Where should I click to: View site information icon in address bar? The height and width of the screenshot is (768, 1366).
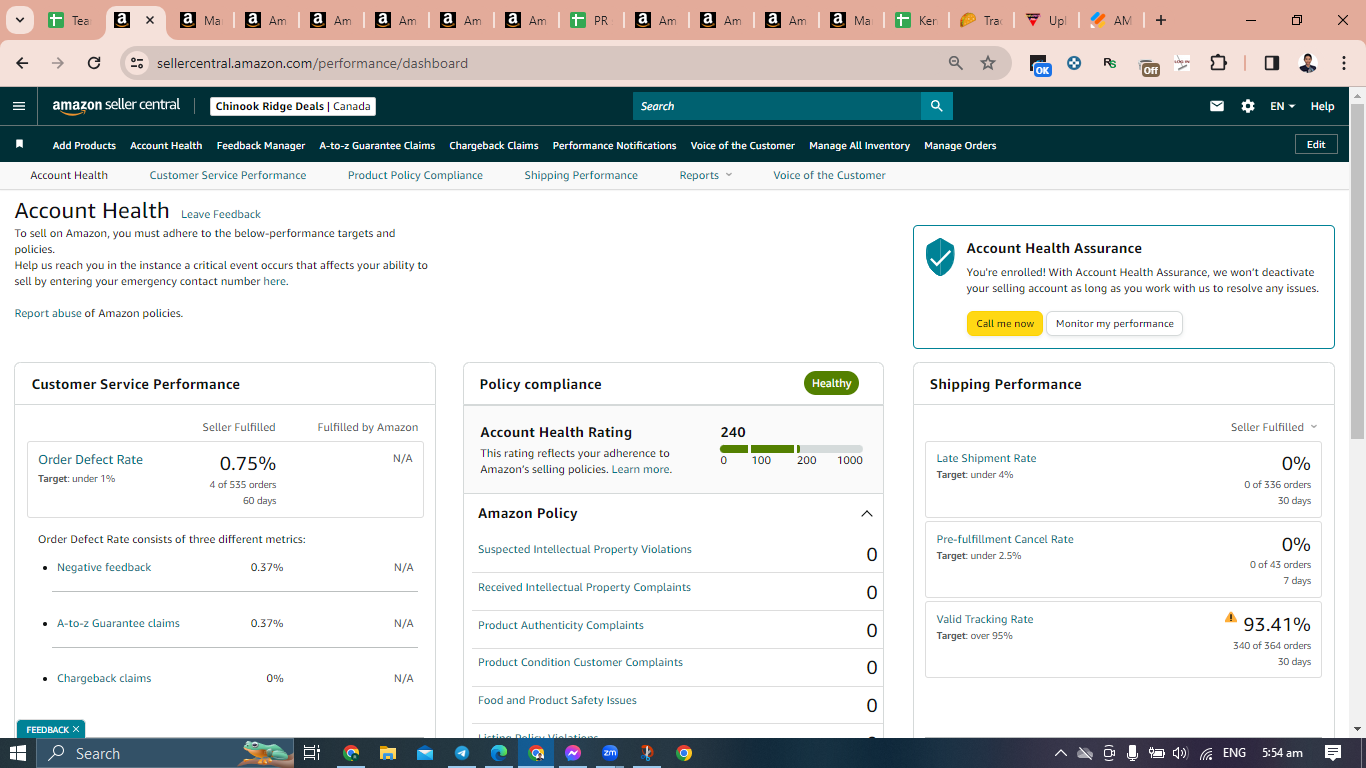[138, 63]
